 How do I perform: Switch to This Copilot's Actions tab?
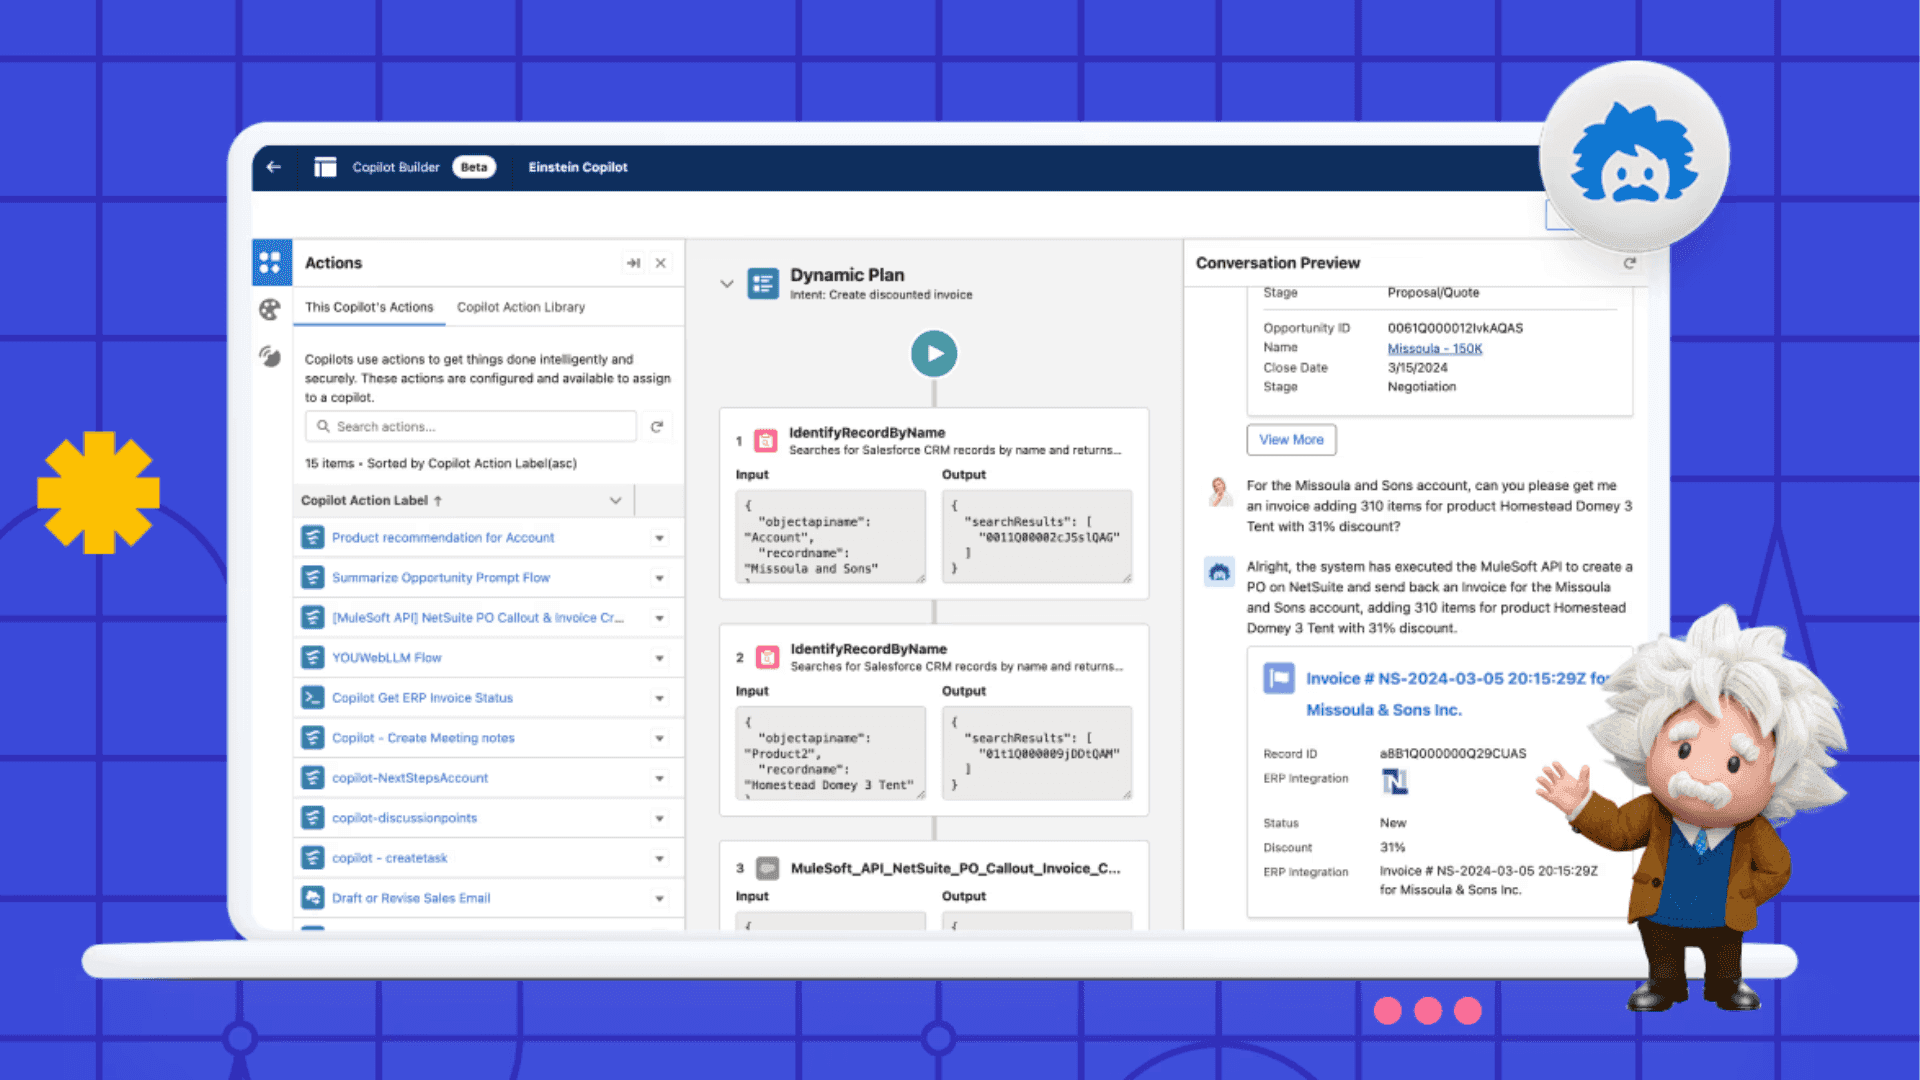pos(369,307)
